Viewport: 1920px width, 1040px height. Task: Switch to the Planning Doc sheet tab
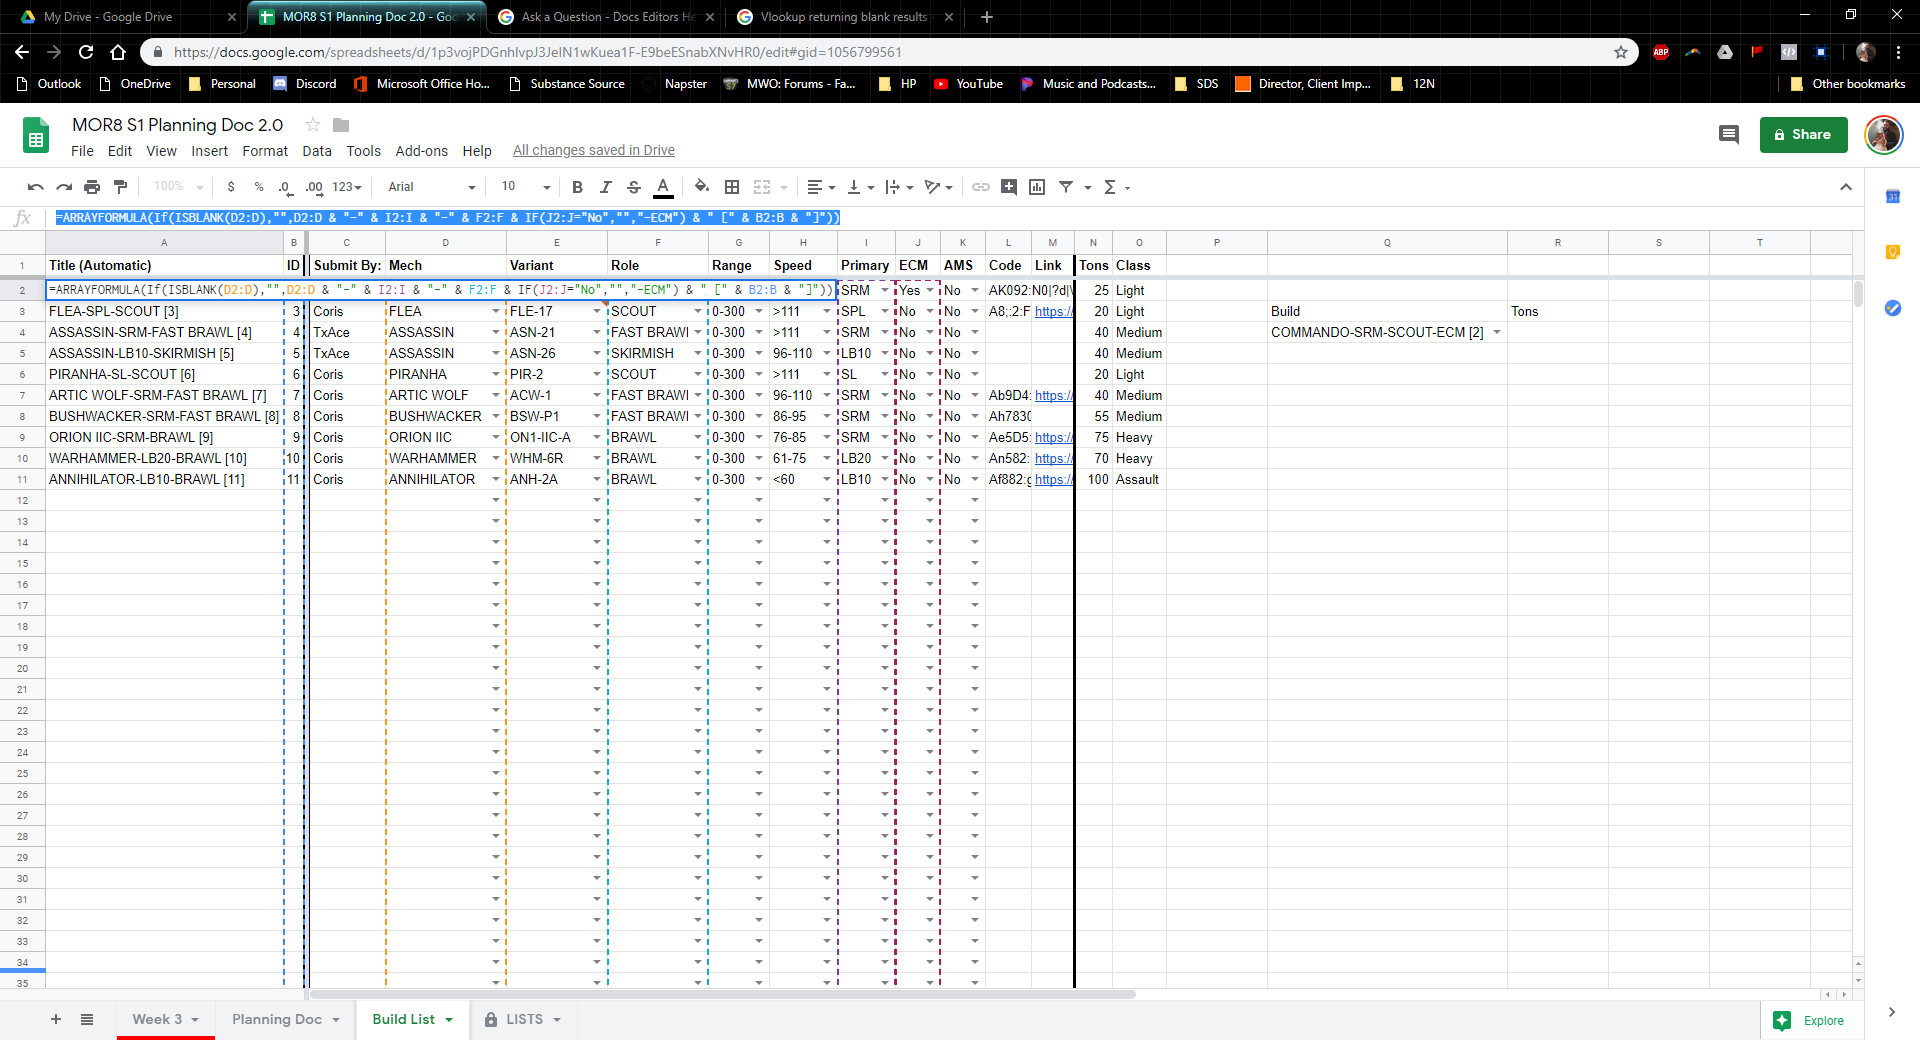pyautogui.click(x=286, y=1019)
